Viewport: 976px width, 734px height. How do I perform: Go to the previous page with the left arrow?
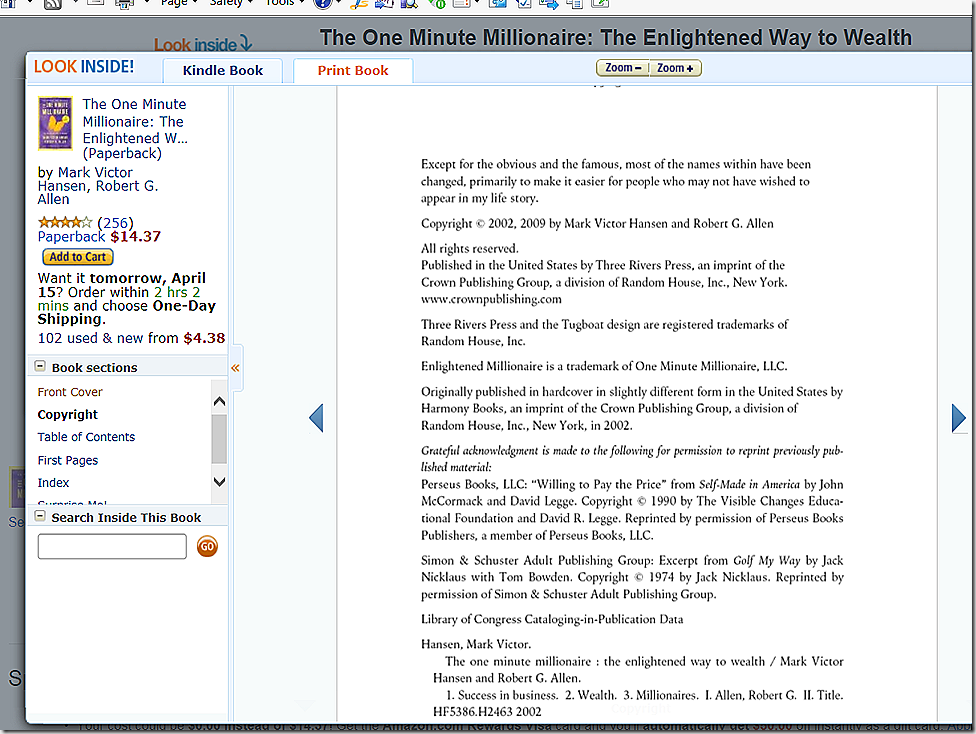316,418
